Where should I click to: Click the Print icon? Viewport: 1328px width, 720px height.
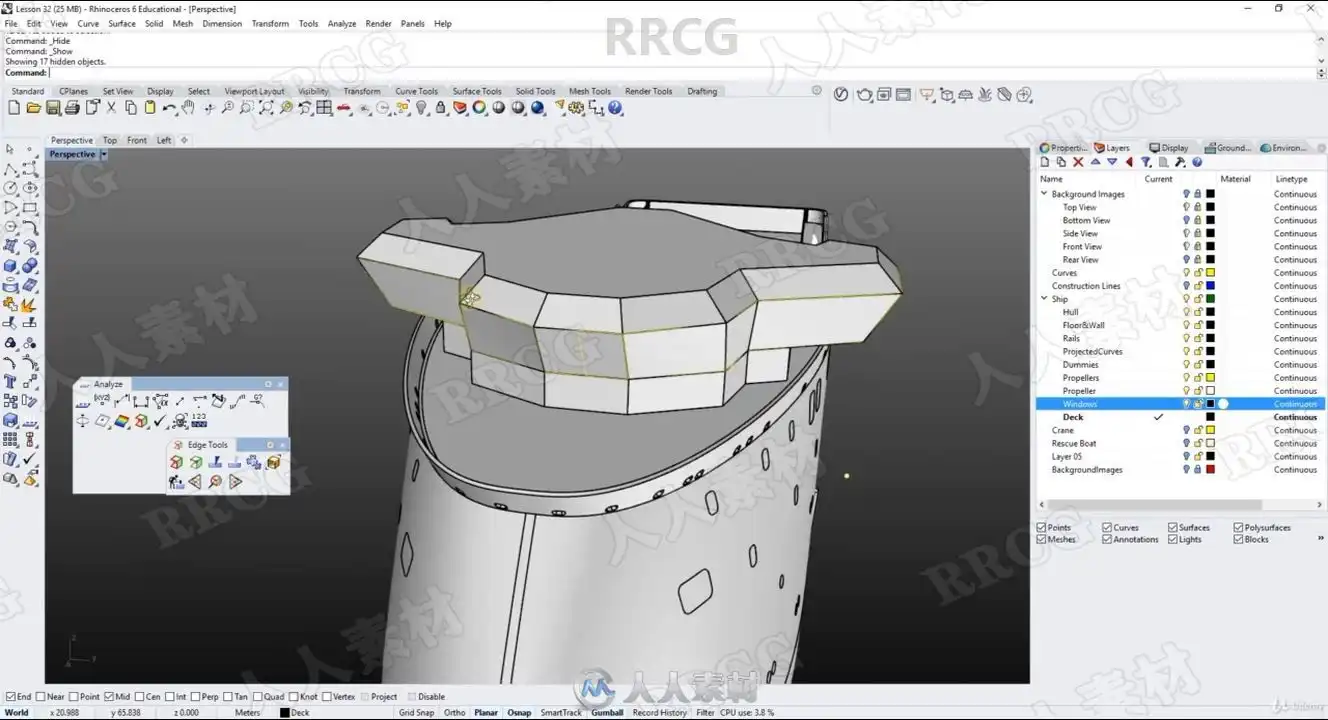pos(72,107)
